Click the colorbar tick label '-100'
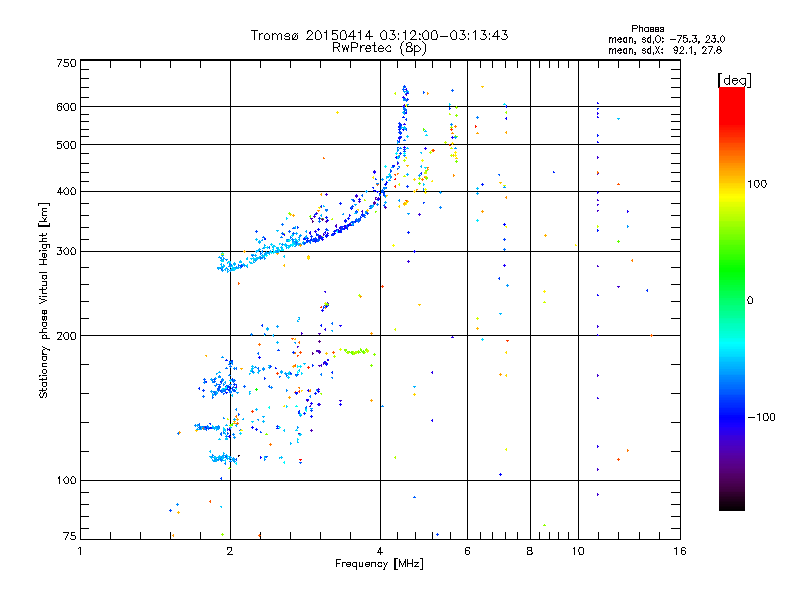 pyautogui.click(x=762, y=417)
